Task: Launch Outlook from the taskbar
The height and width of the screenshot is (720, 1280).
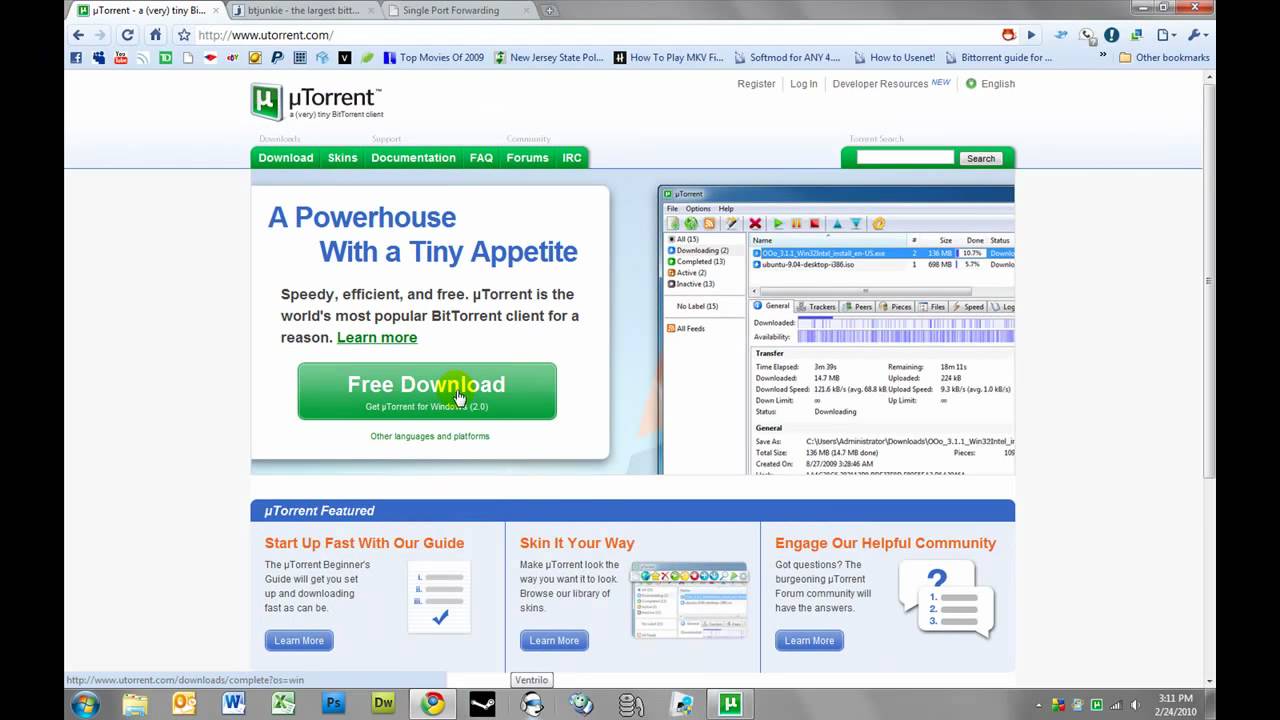Action: click(185, 704)
